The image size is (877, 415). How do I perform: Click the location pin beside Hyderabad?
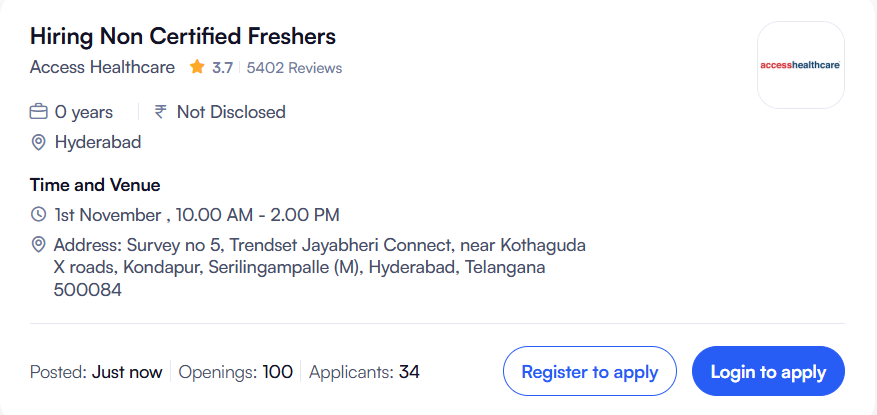39,142
